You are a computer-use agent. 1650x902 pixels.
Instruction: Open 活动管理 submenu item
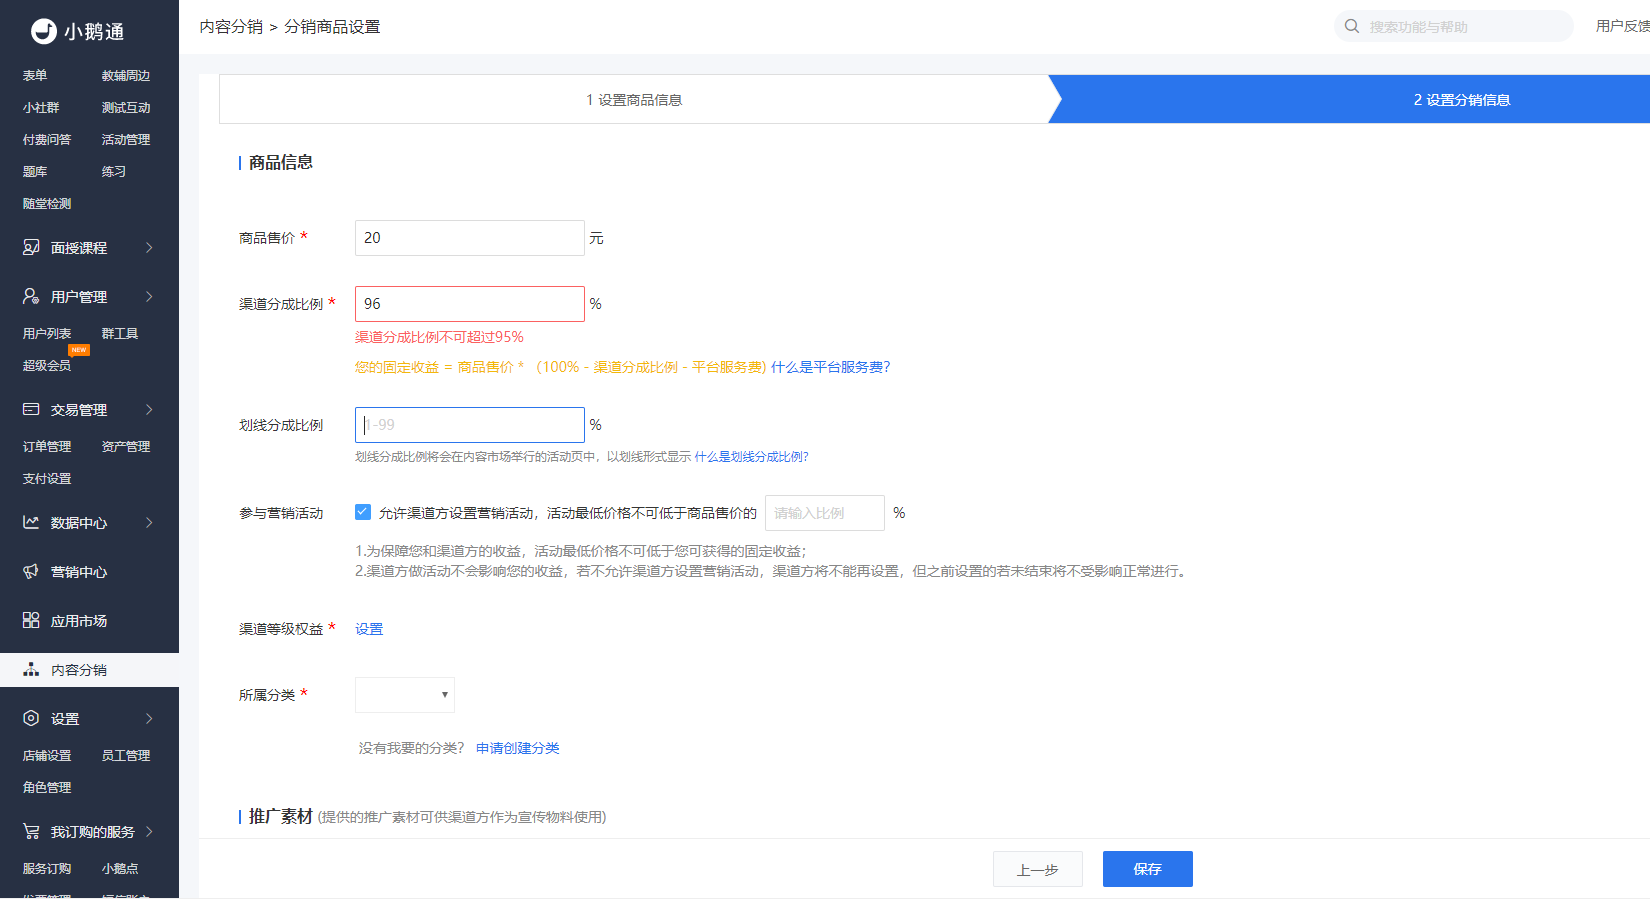[x=126, y=140]
